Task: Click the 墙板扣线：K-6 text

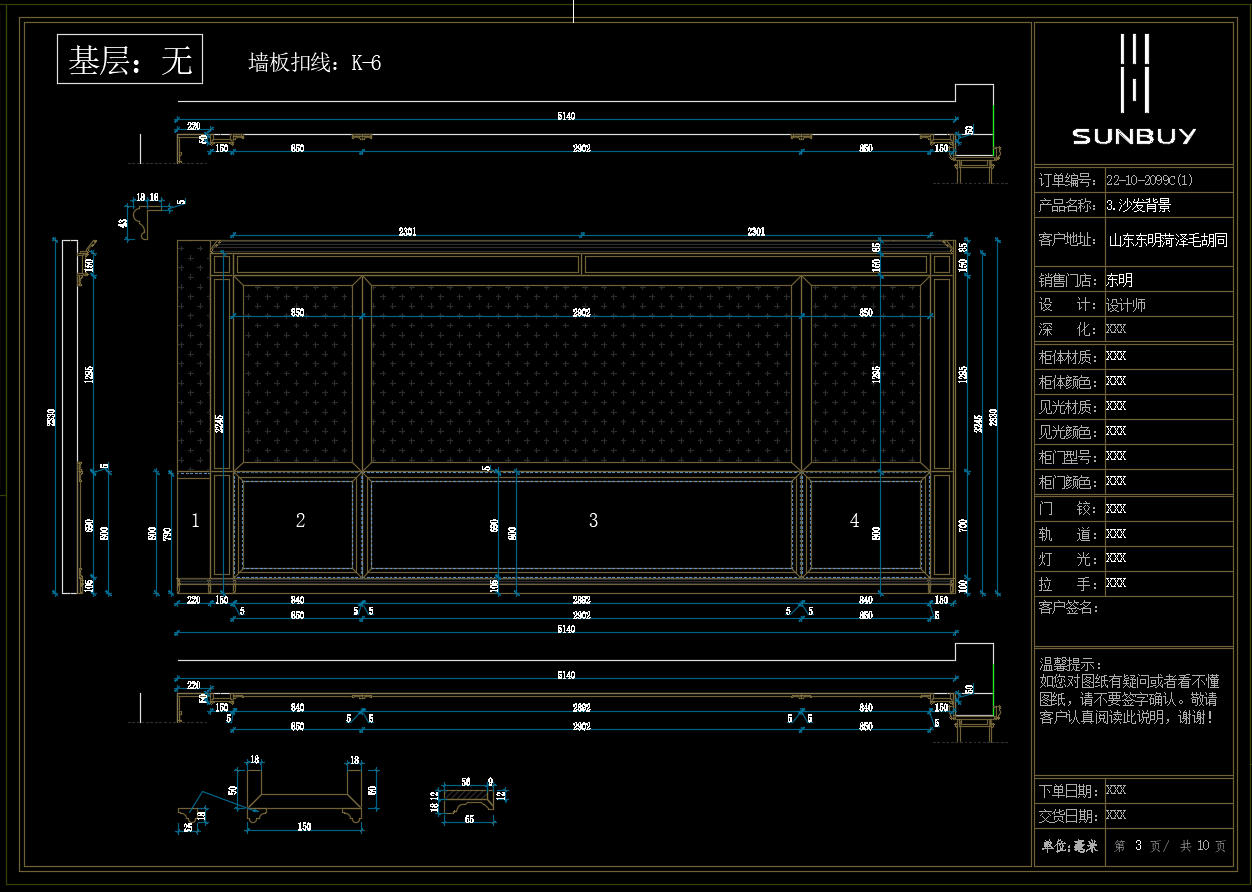Action: point(314,63)
